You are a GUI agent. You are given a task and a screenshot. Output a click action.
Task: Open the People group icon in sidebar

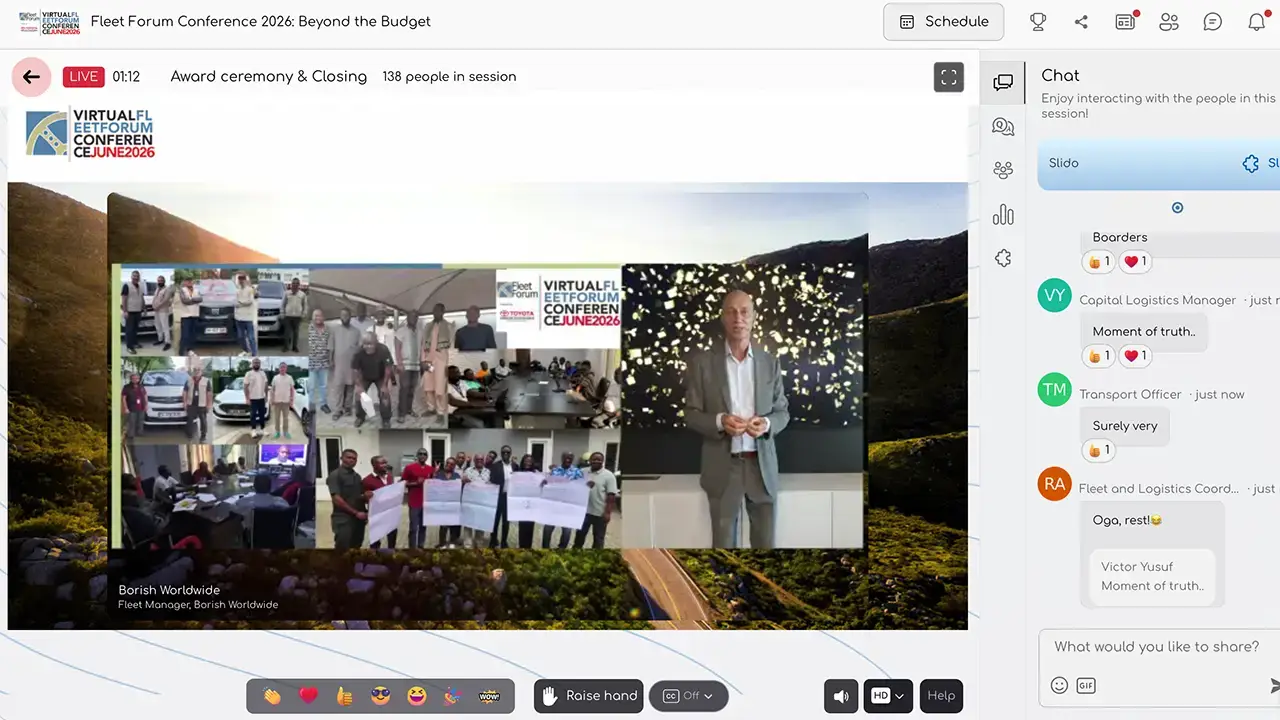[1003, 170]
